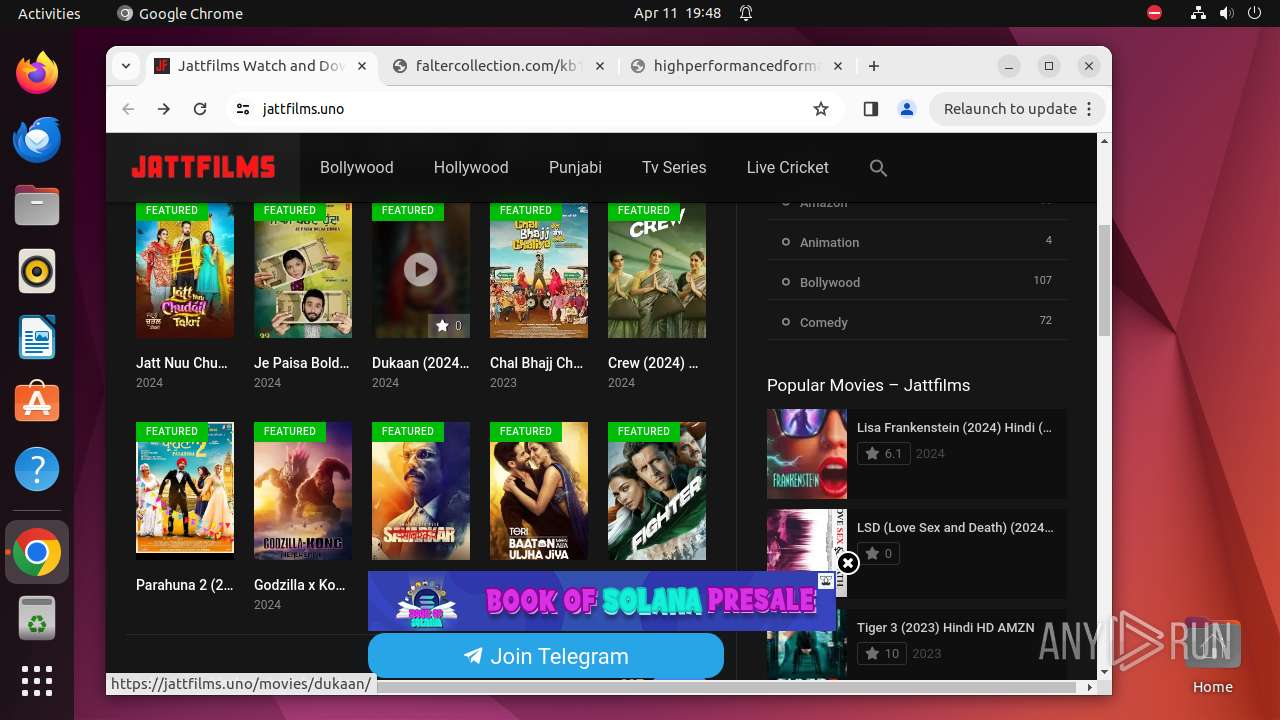Show Applications grid button
This screenshot has width=1280, height=720.
tap(37, 681)
